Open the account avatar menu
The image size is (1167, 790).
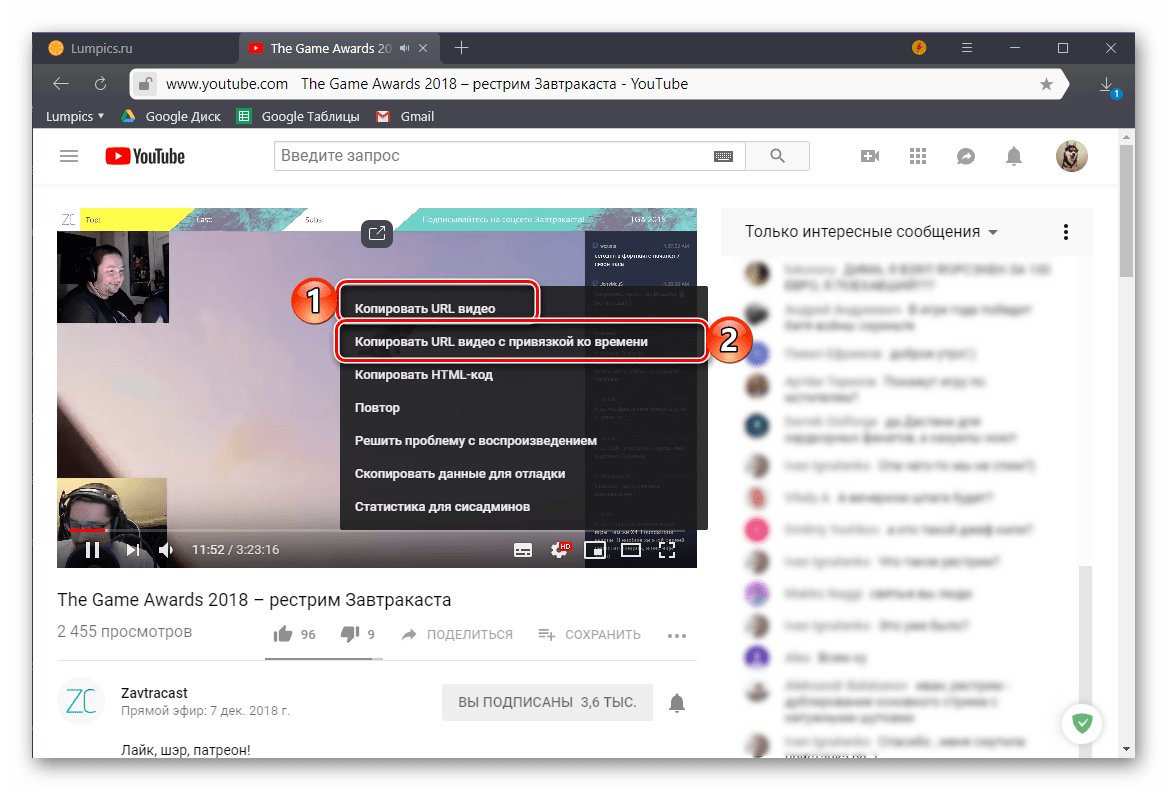coord(1072,156)
